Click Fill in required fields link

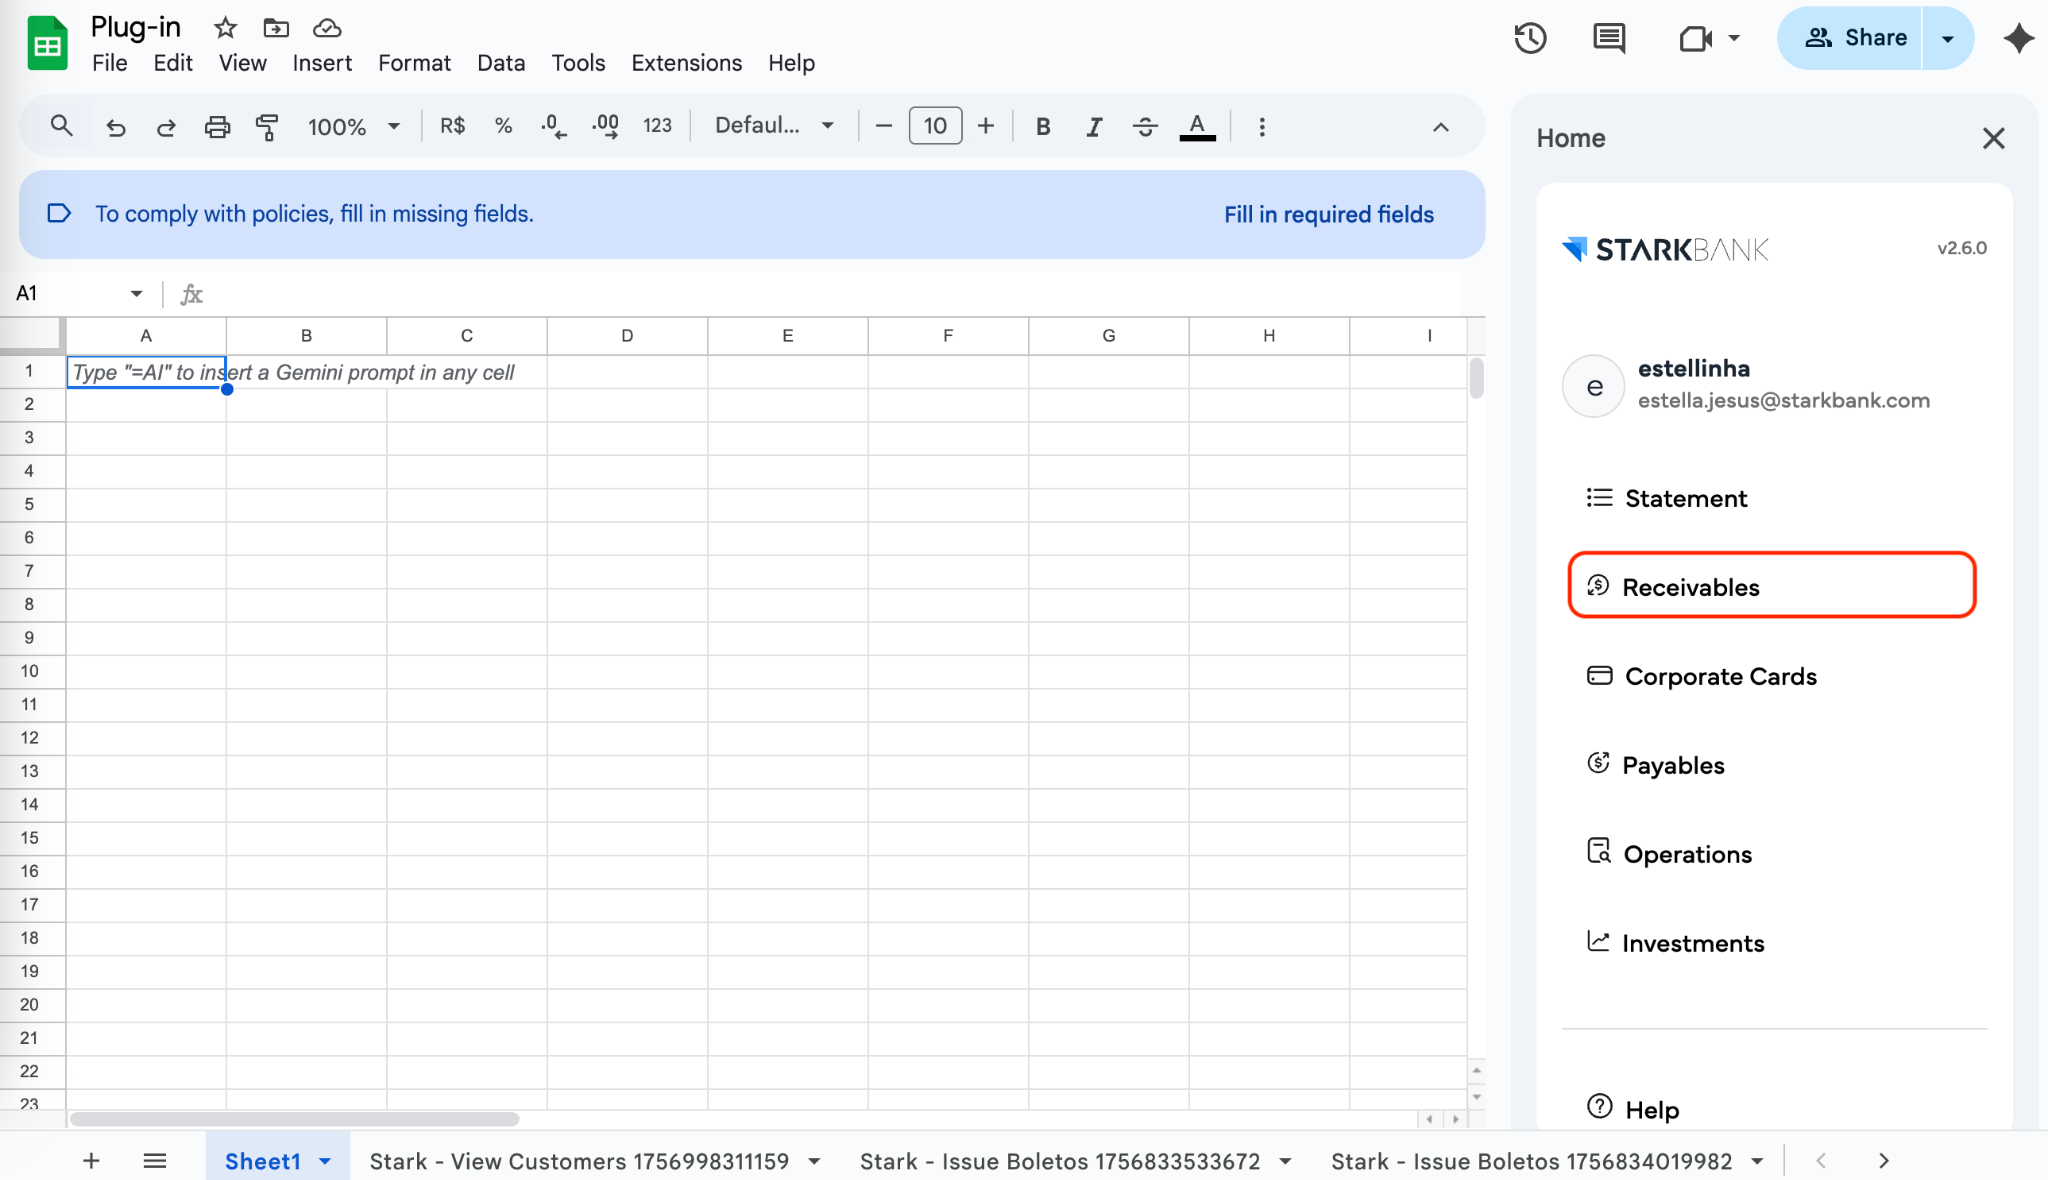click(x=1328, y=214)
